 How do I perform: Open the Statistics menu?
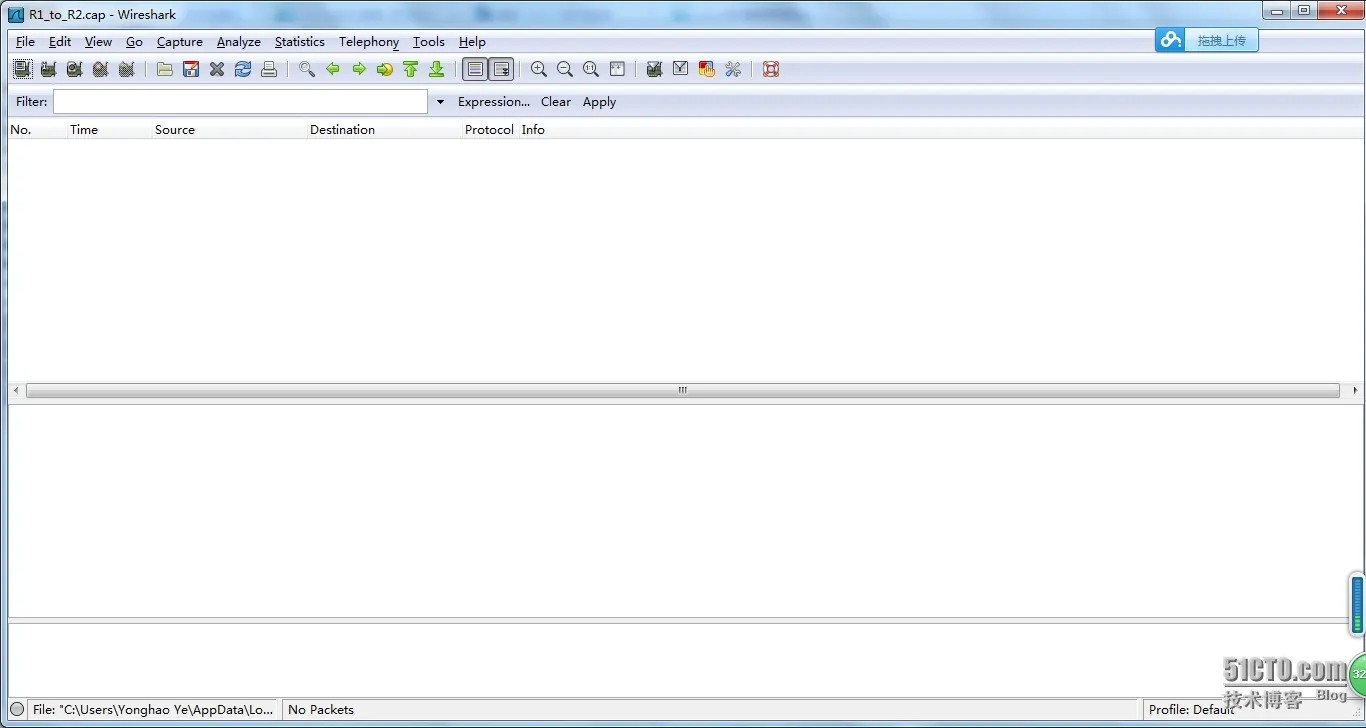click(x=300, y=42)
